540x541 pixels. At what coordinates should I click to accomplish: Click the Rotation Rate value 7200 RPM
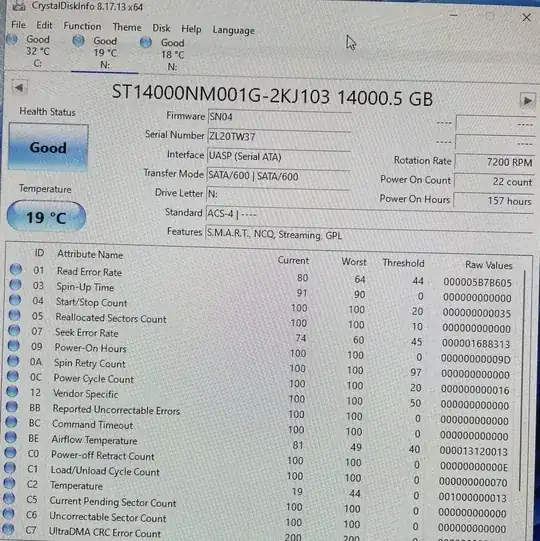[494, 161]
